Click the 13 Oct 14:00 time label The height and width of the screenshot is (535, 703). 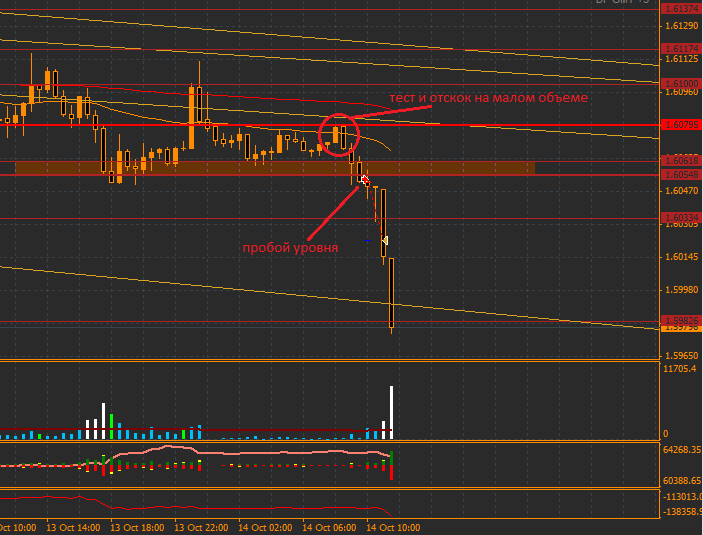point(73,528)
